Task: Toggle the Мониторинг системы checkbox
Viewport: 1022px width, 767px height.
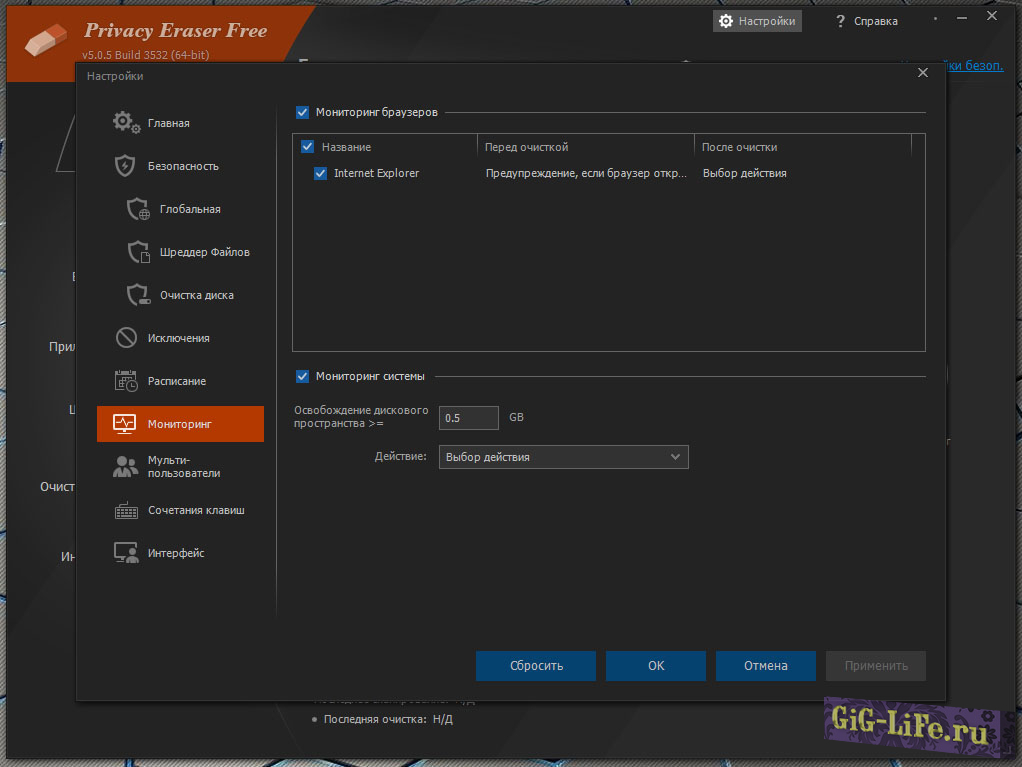Action: pos(303,376)
